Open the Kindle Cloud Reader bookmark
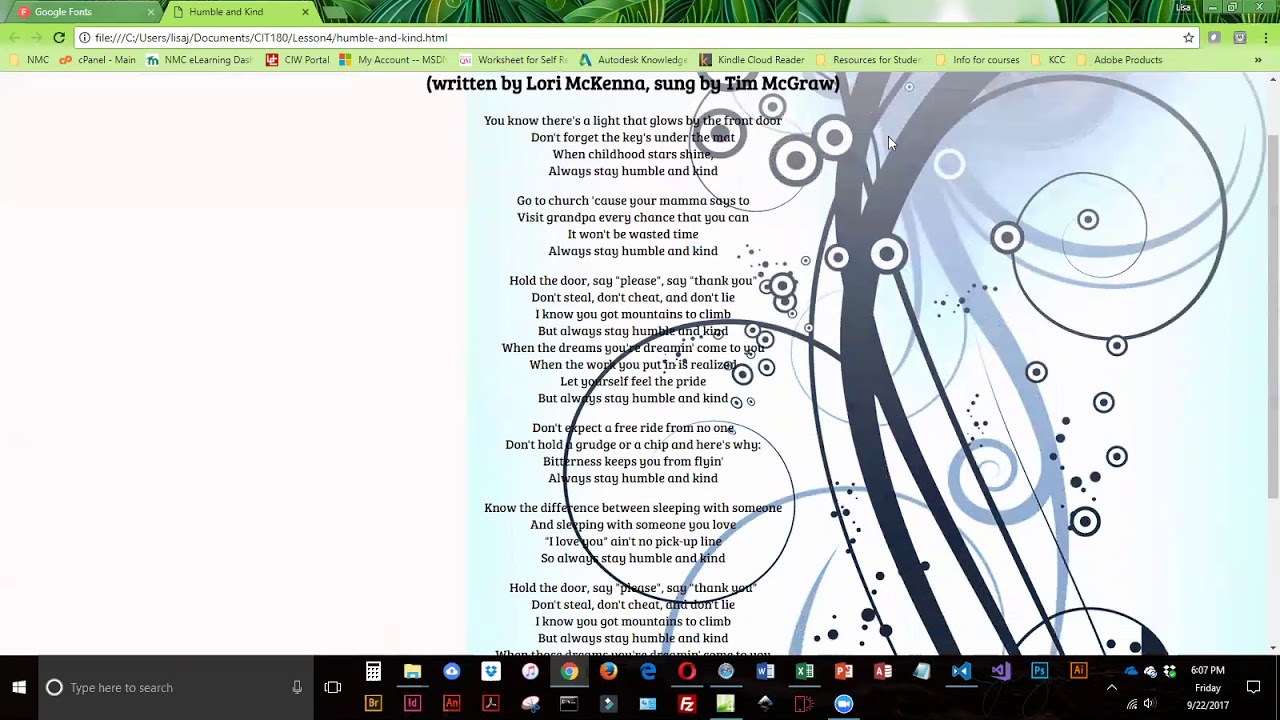Screen dimensions: 1280x720 (752, 60)
